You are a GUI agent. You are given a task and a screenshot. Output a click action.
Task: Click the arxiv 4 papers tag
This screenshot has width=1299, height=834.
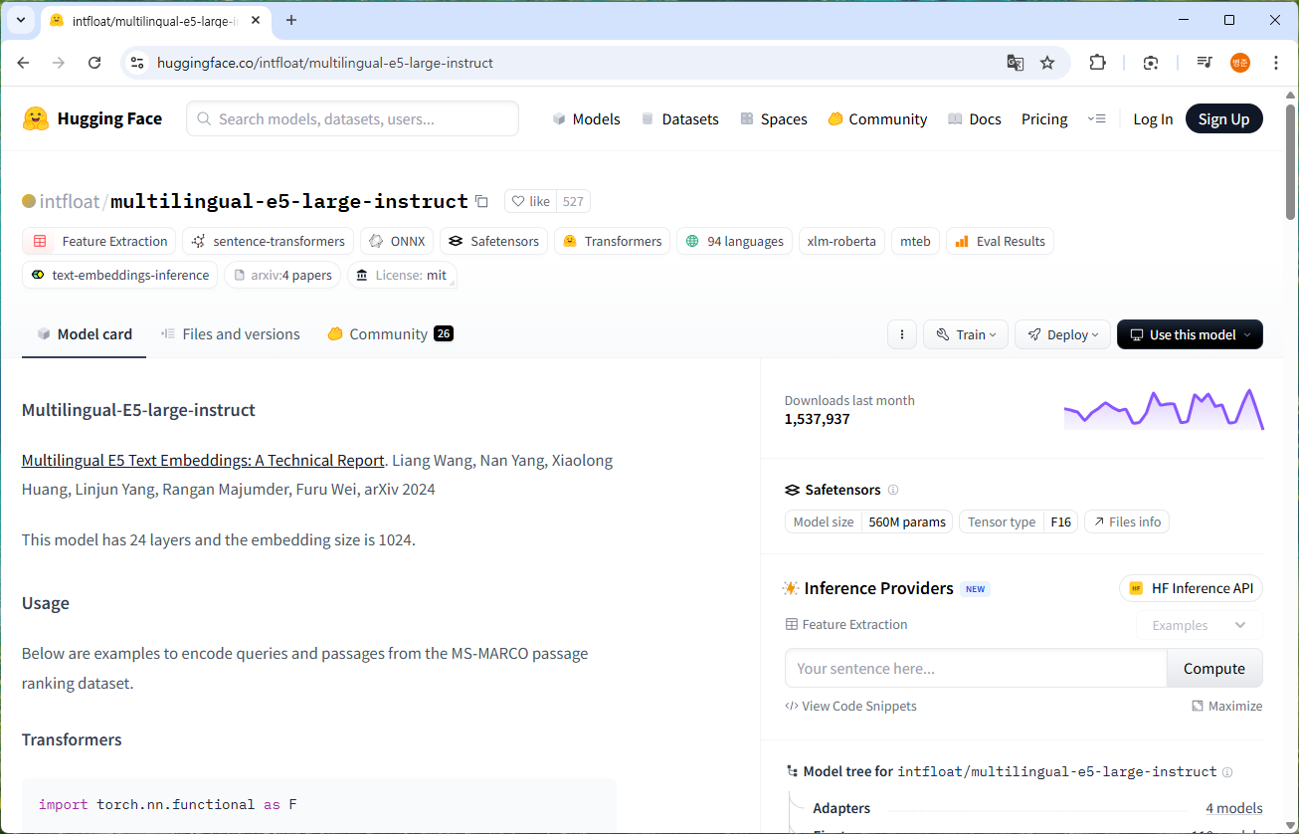coord(283,275)
